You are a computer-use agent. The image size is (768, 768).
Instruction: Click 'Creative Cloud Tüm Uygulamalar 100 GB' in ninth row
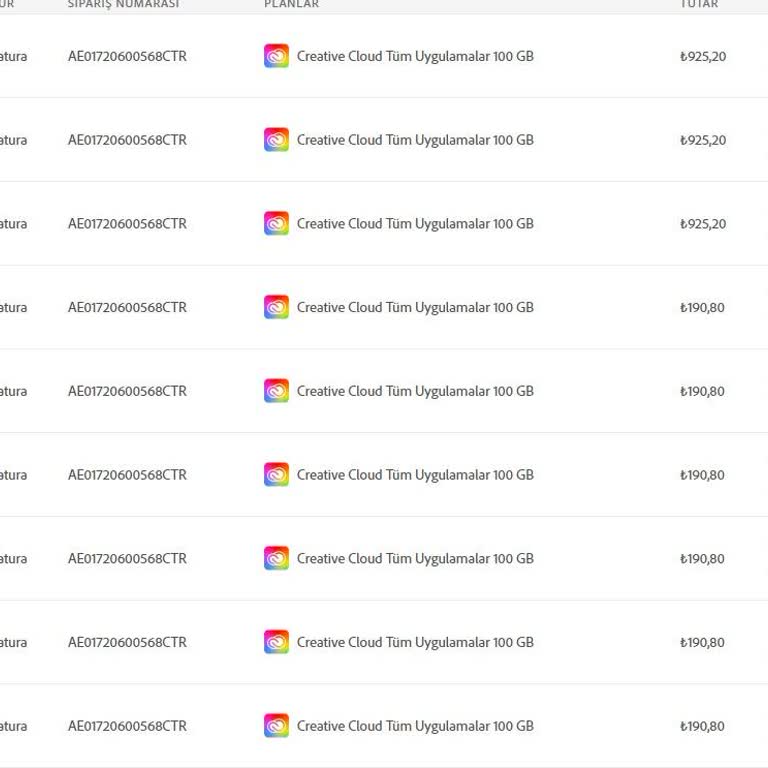[x=415, y=727]
